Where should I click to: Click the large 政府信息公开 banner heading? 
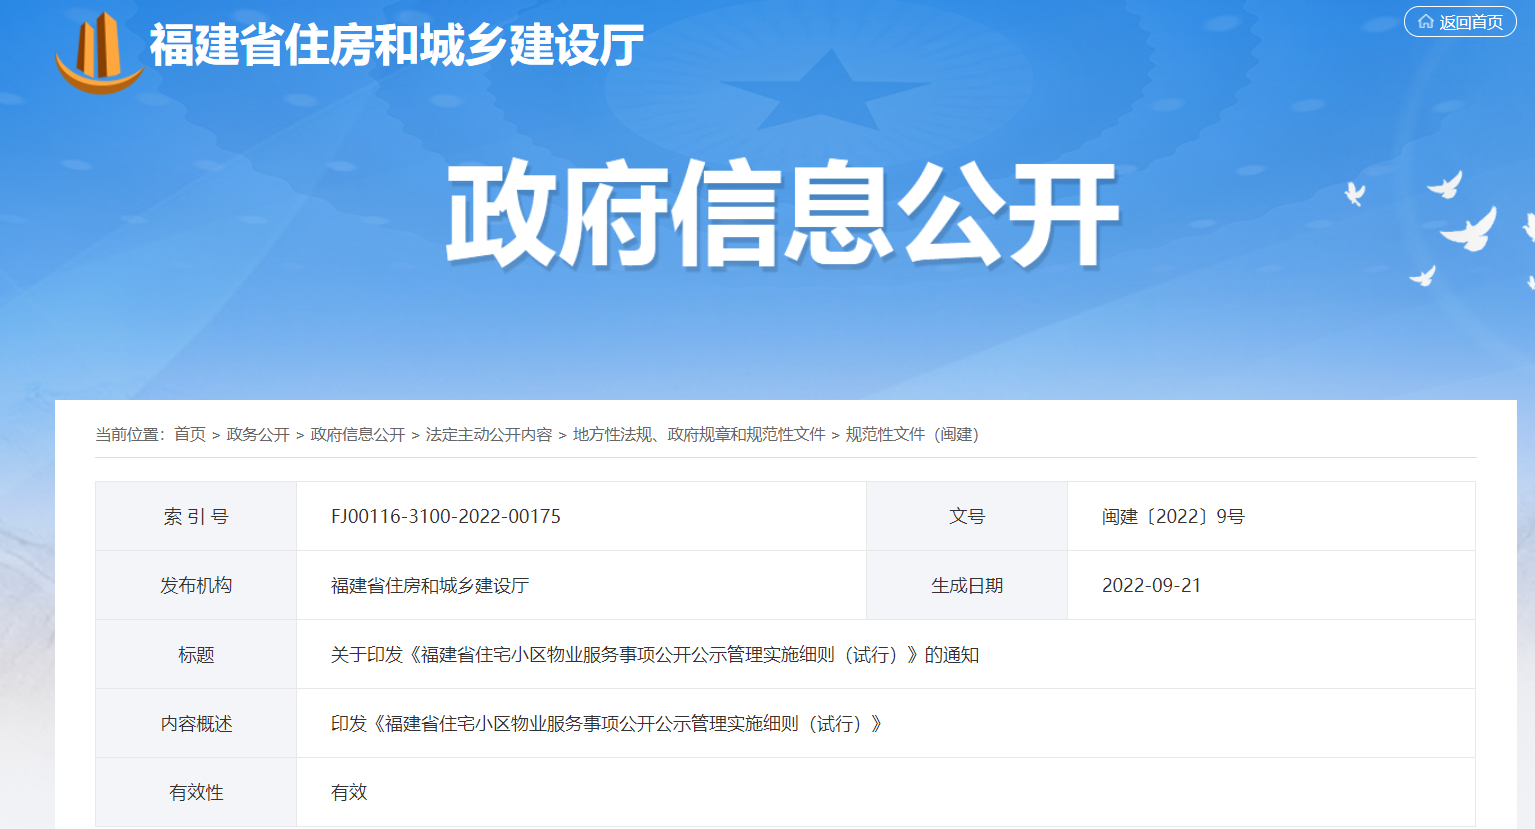[x=781, y=215]
